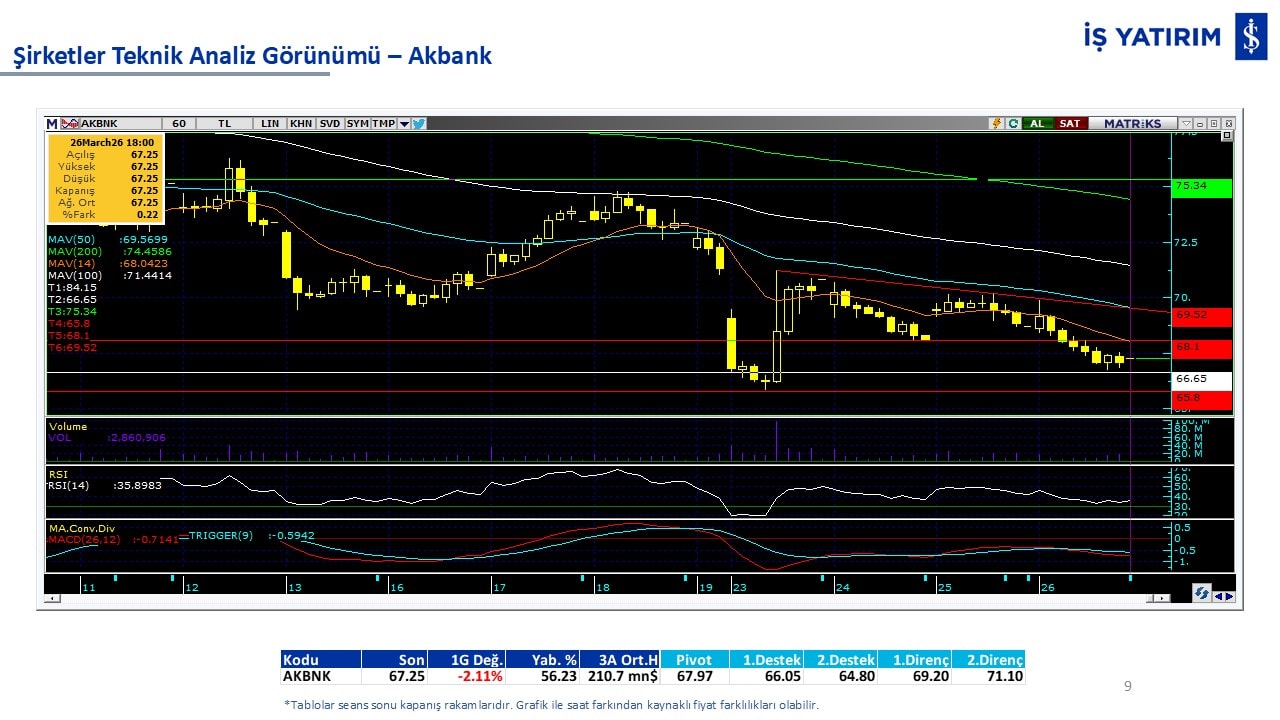This screenshot has height=720, width=1280.
Task: Click the blue sync icon at bottom right
Action: (x=1201, y=593)
